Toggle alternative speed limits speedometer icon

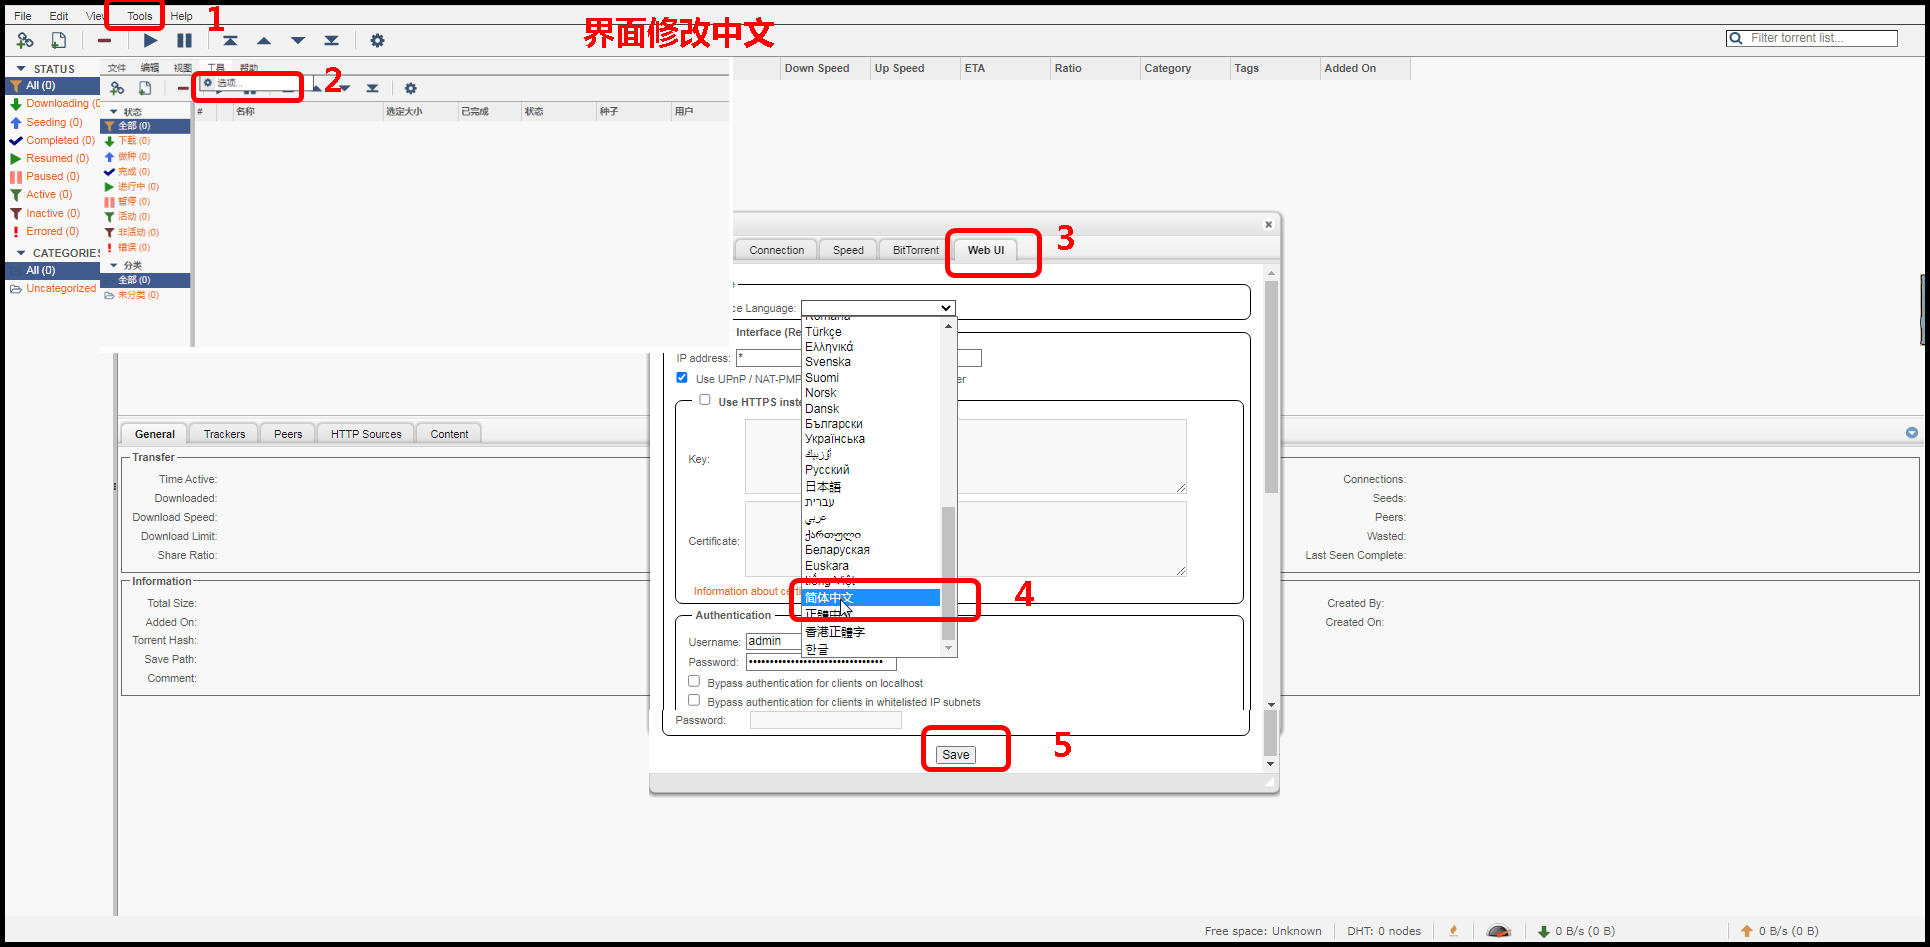[x=1498, y=931]
